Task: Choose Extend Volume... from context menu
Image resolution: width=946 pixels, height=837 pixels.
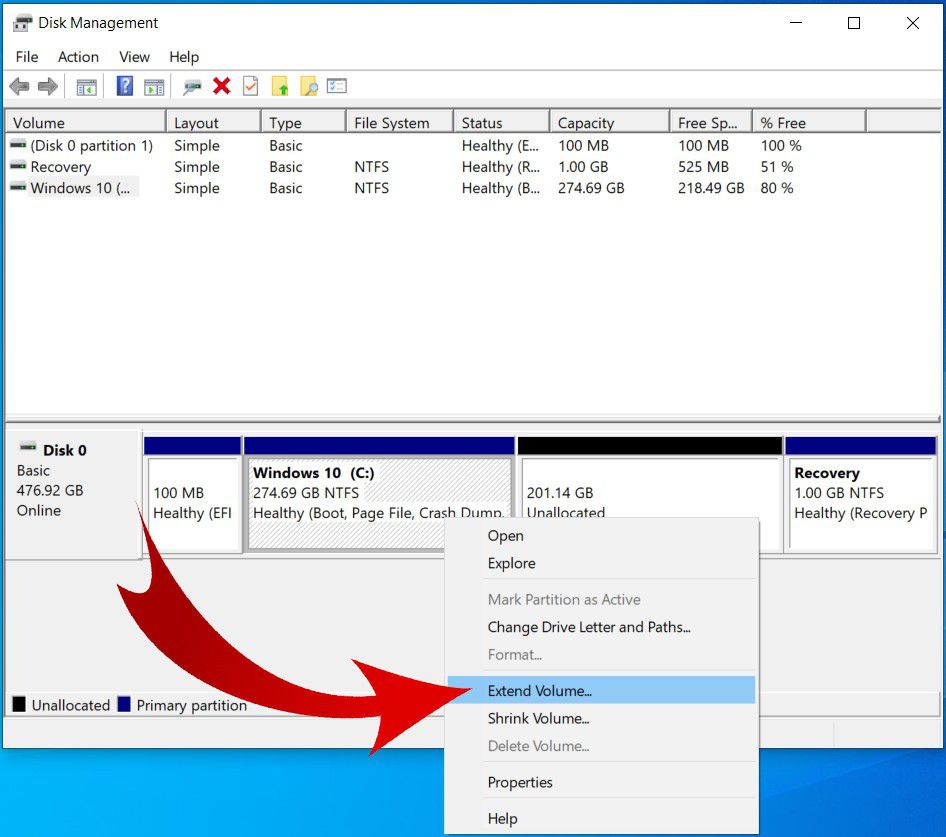Action: click(540, 690)
